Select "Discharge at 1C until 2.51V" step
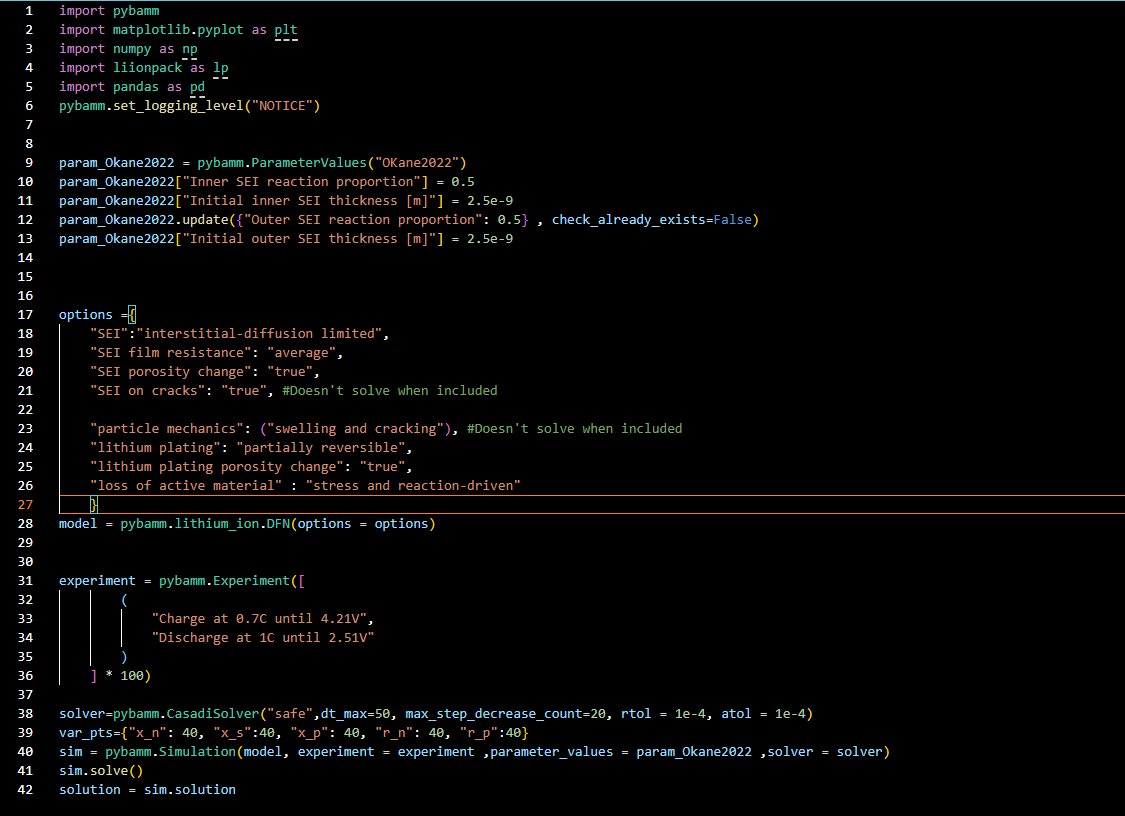The image size is (1125, 816). coord(263,637)
